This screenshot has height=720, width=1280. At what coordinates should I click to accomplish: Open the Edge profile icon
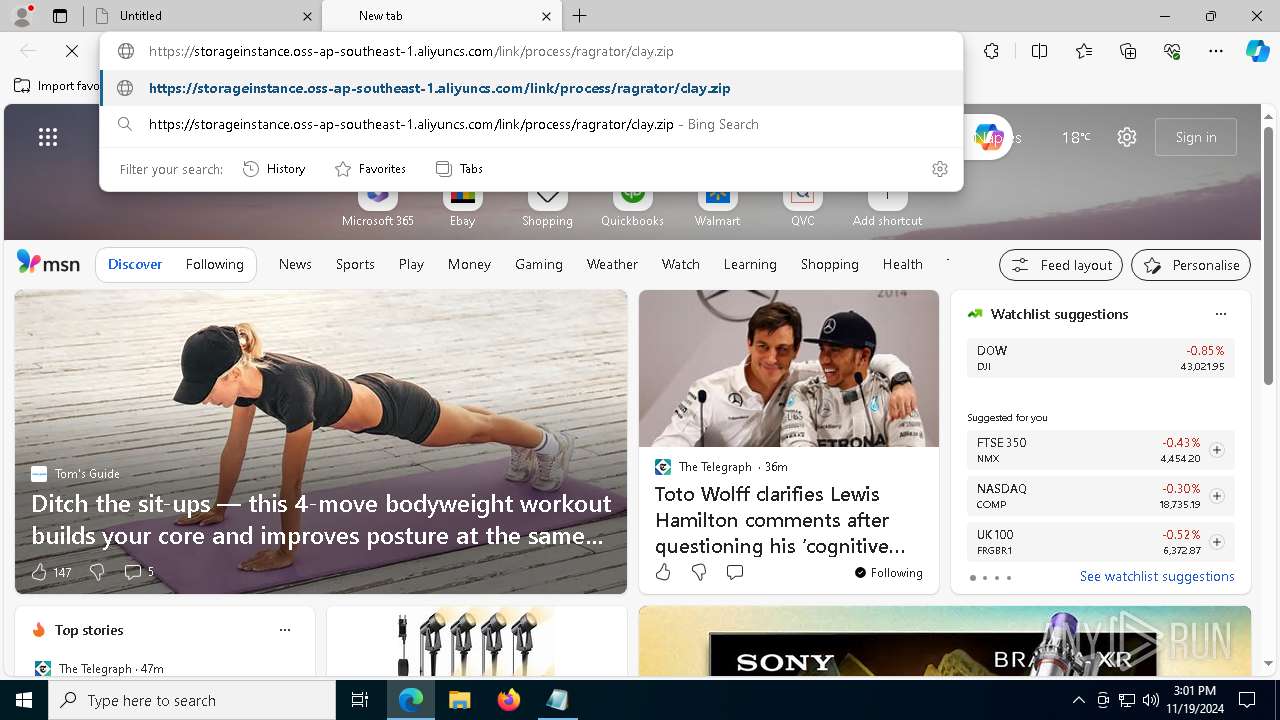coord(21,16)
